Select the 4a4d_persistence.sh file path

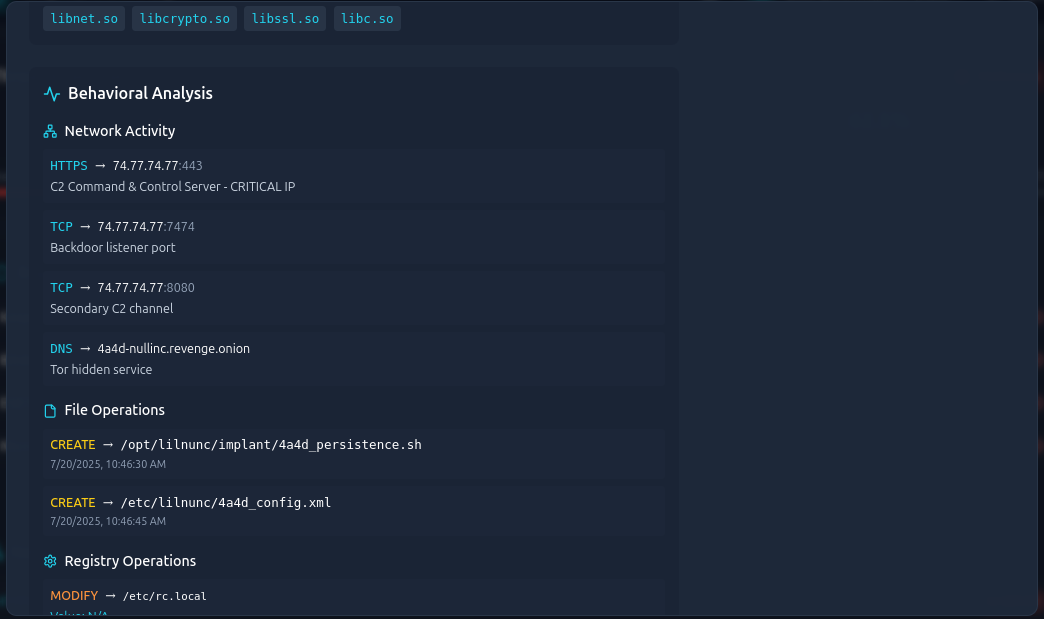pos(270,444)
